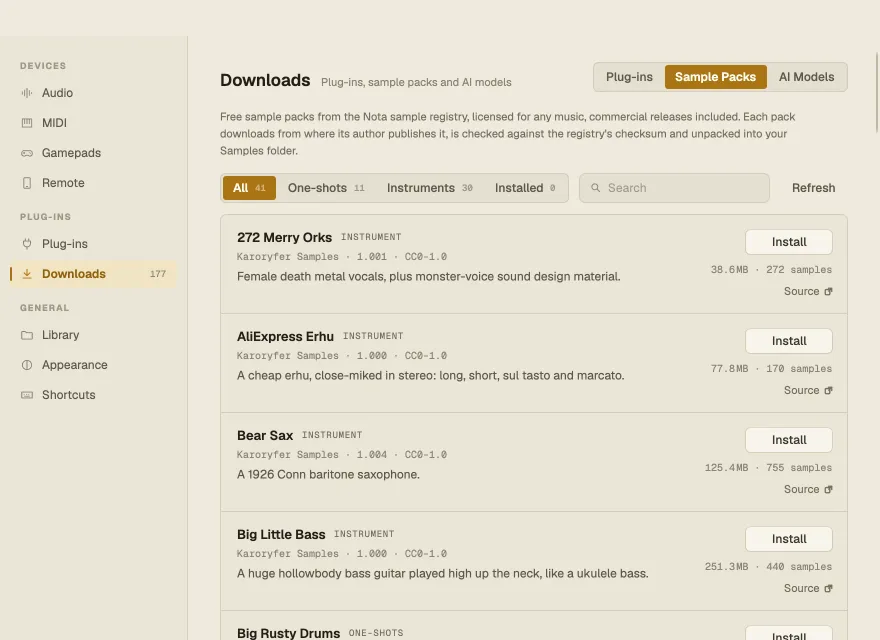Click the MIDI keyboard icon
Screen dimensions: 880x640
pos(26,123)
